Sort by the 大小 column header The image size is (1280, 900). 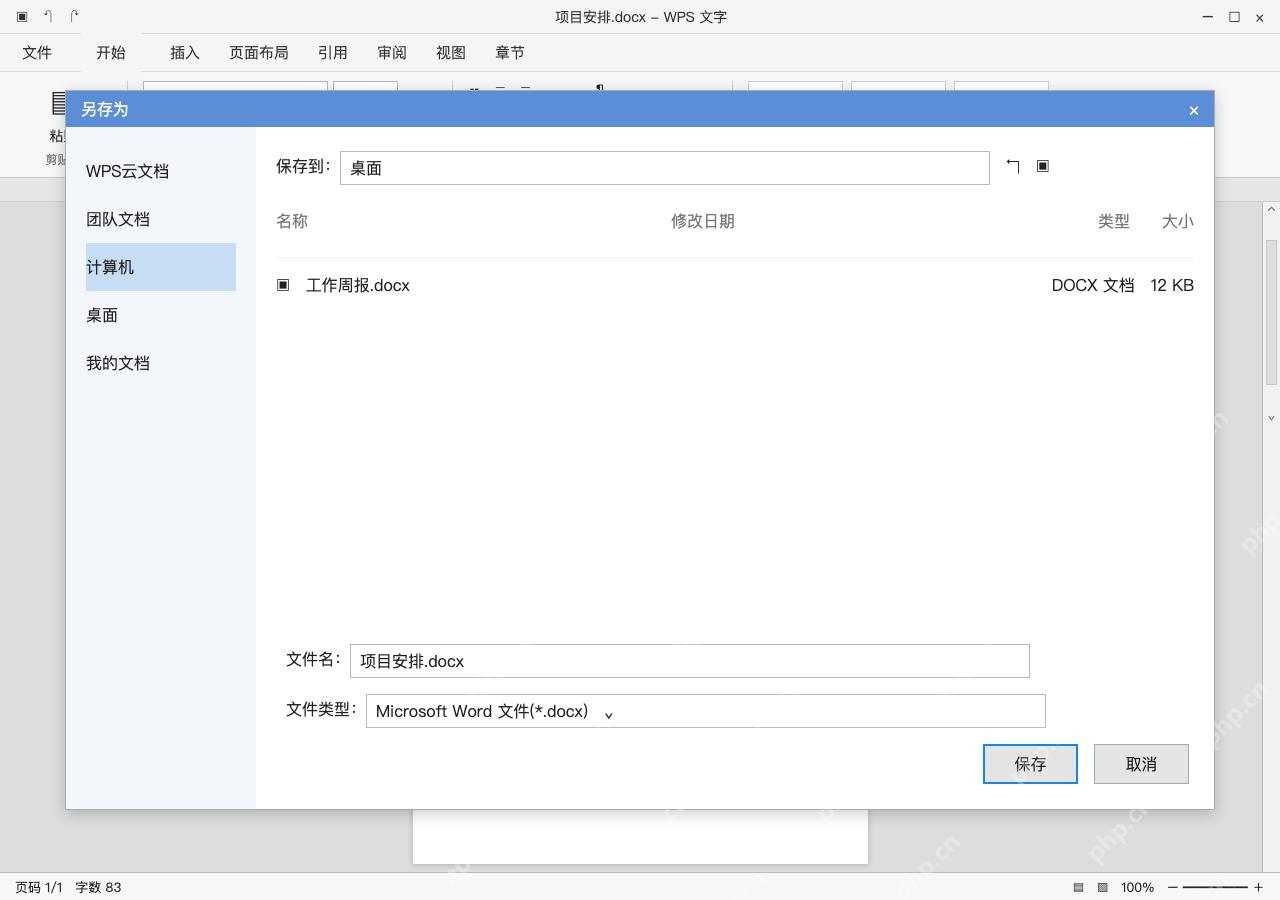tap(1178, 221)
